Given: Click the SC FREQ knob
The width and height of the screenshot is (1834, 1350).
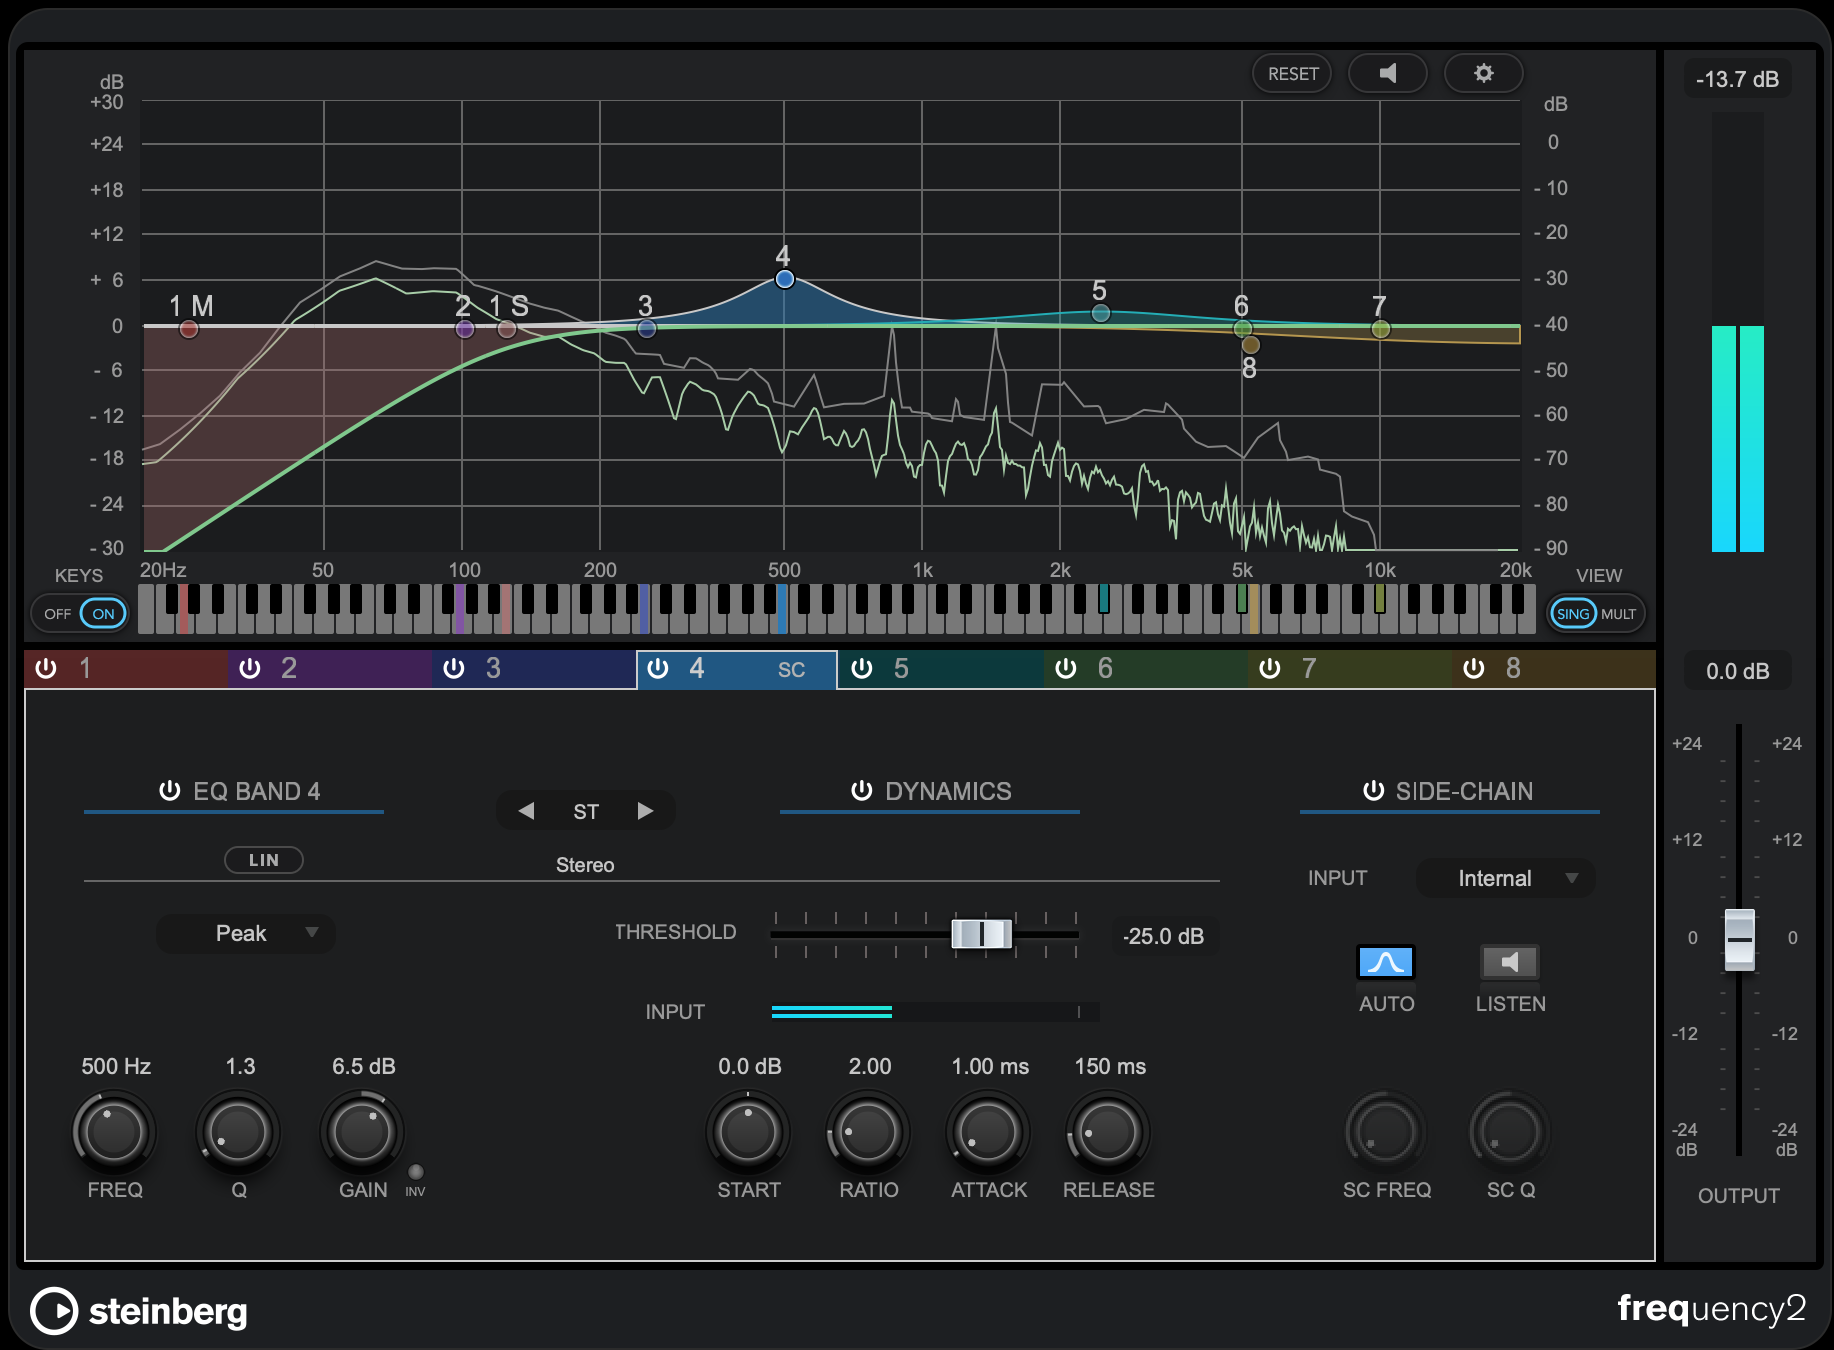Looking at the screenshot, I should pos(1386,1132).
